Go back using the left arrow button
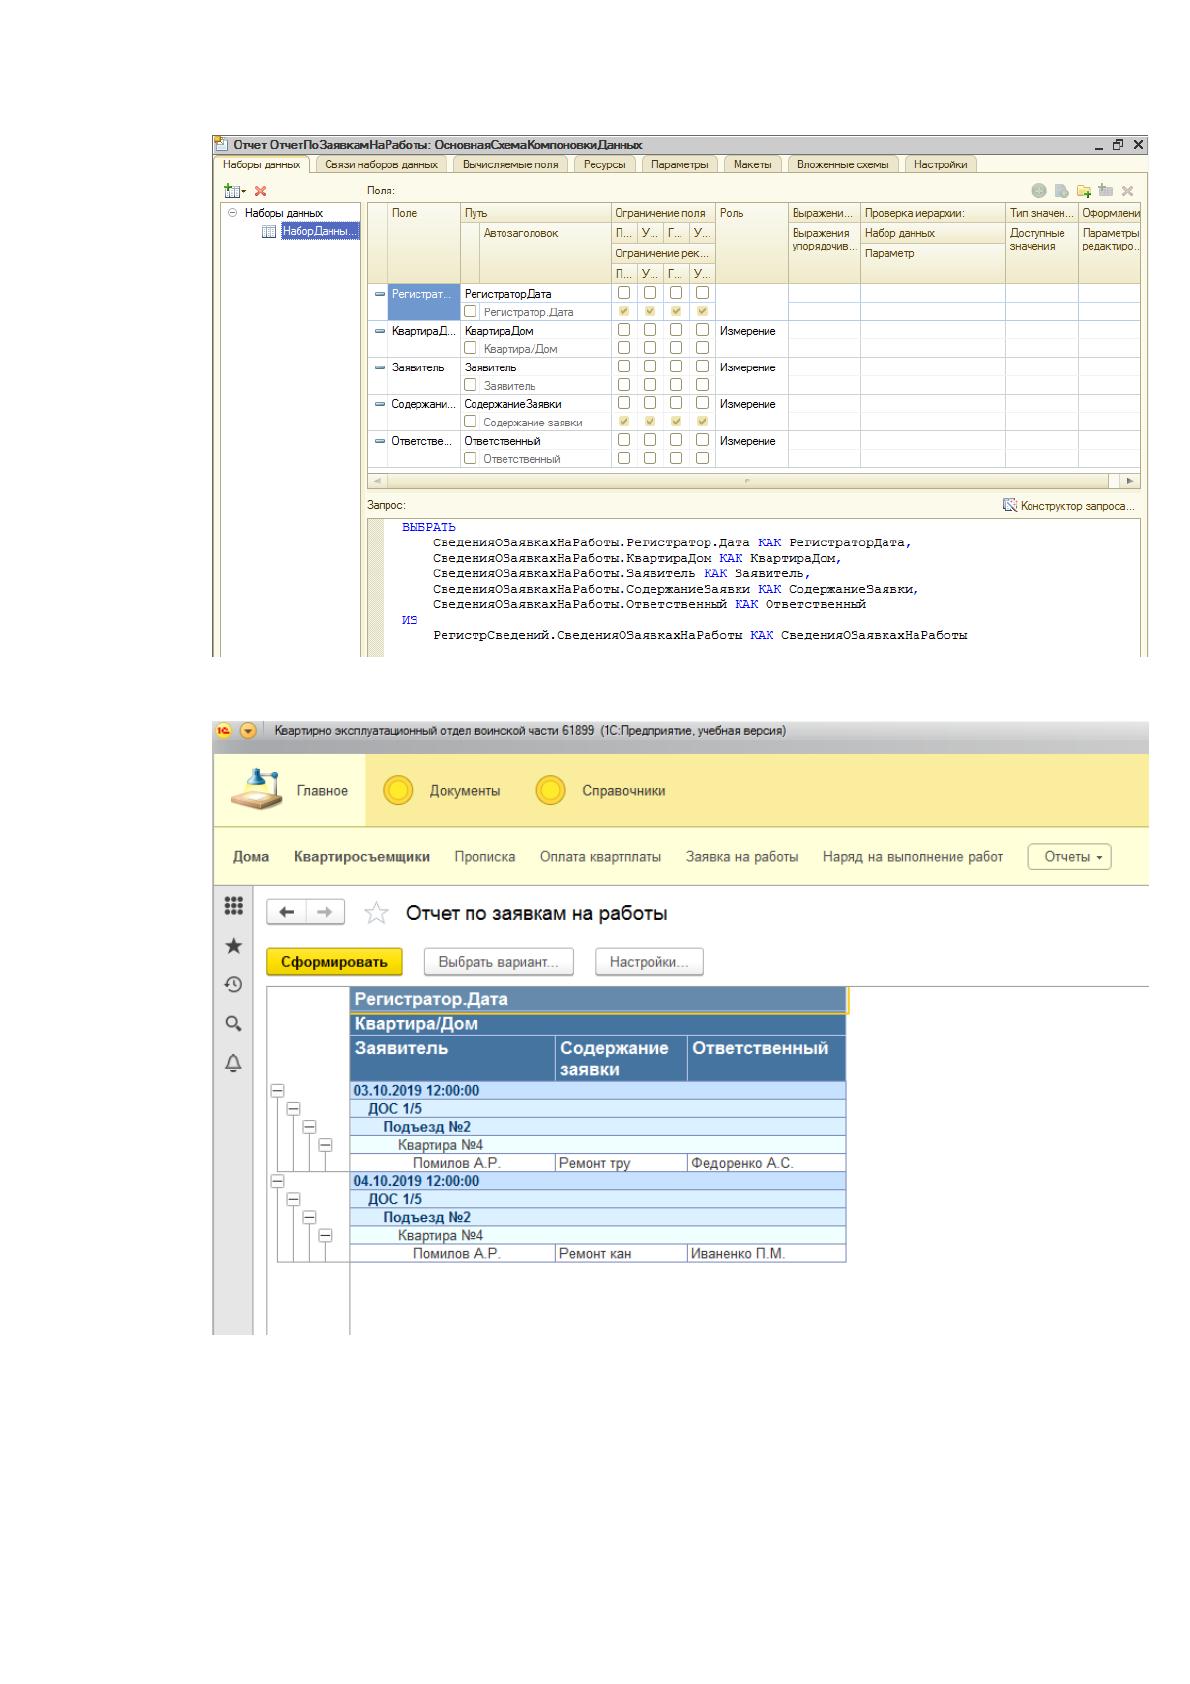The height and width of the screenshot is (1684, 1190). 287,912
